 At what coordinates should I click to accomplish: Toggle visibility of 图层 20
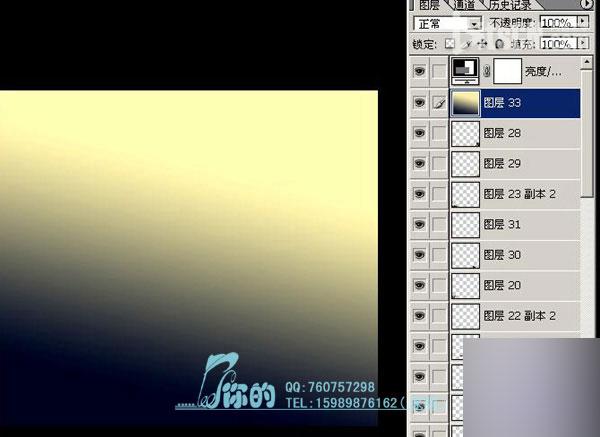pos(420,285)
